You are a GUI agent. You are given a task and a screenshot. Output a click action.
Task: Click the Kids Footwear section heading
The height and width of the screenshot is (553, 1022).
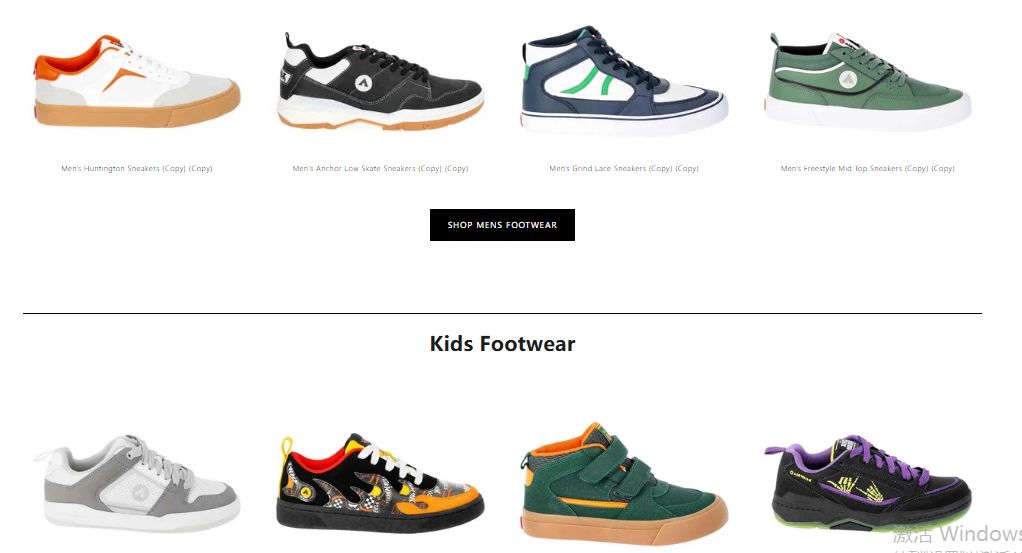point(502,344)
